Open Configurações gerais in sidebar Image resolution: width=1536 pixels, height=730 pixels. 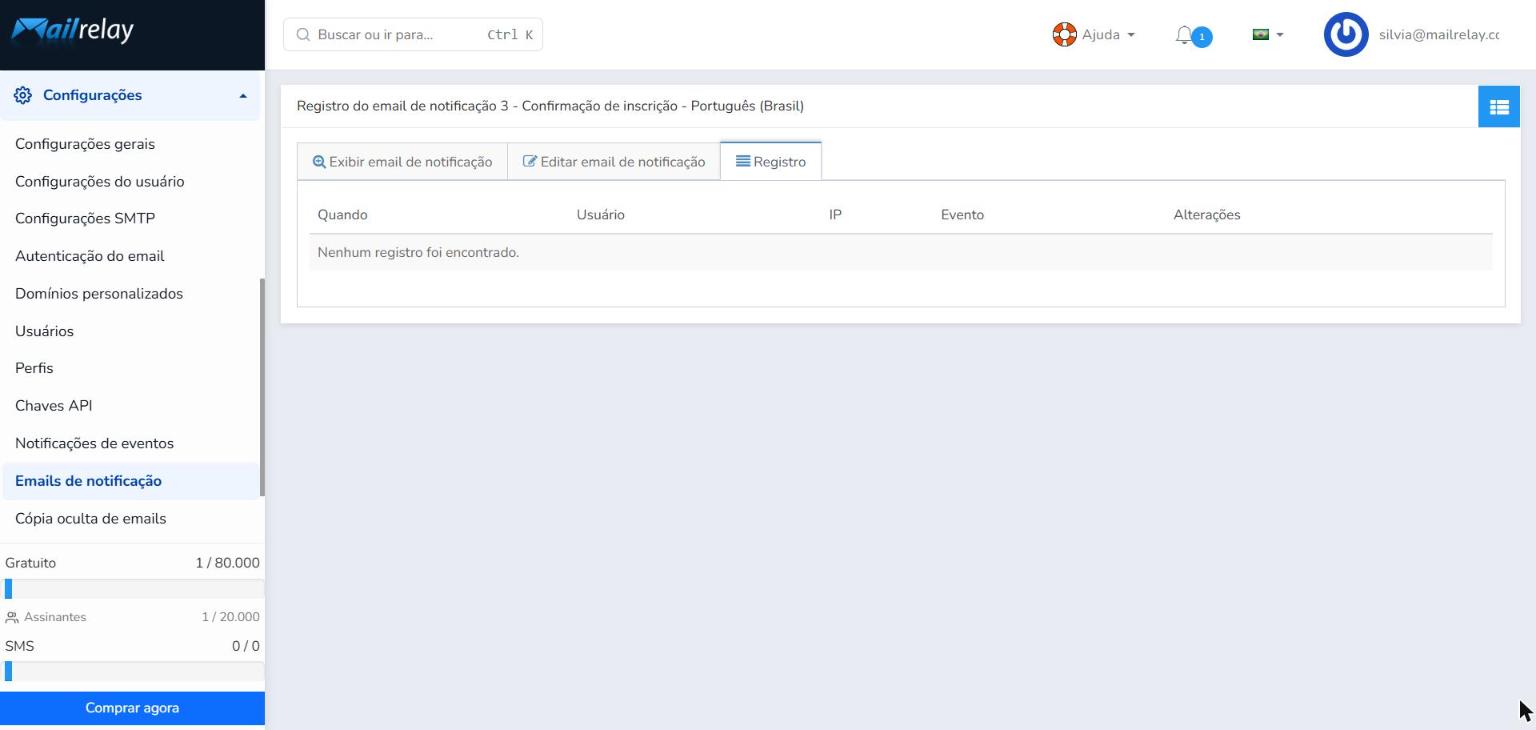[85, 144]
